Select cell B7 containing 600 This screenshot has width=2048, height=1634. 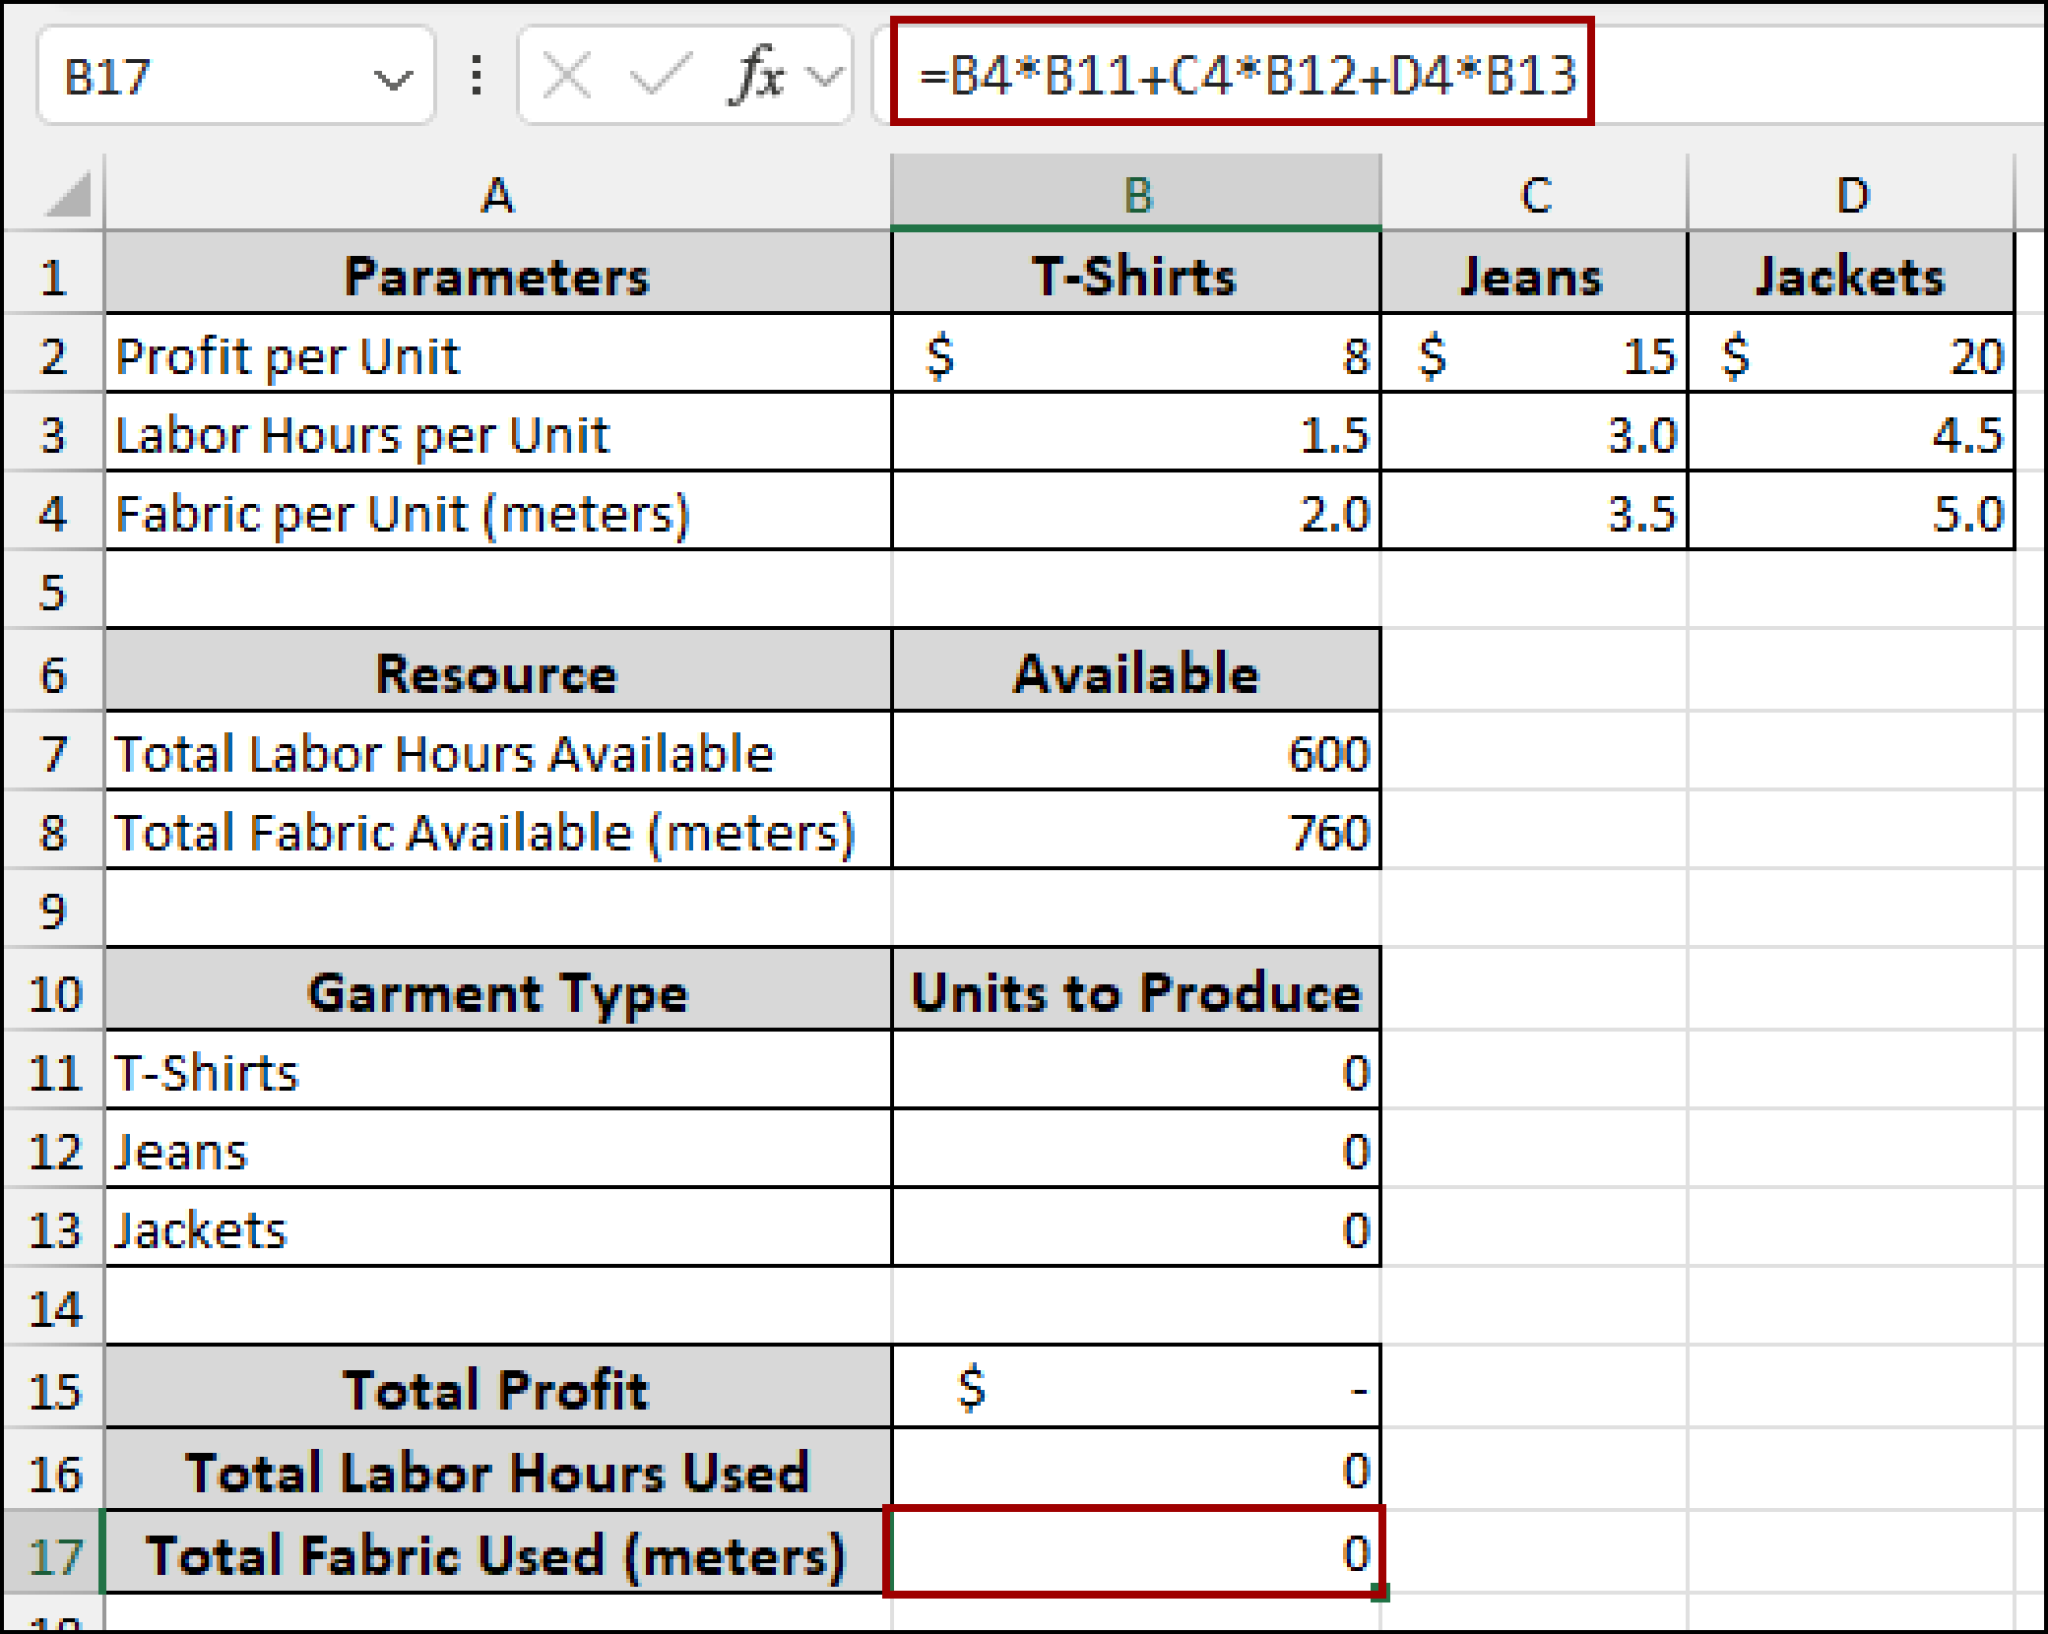1136,753
